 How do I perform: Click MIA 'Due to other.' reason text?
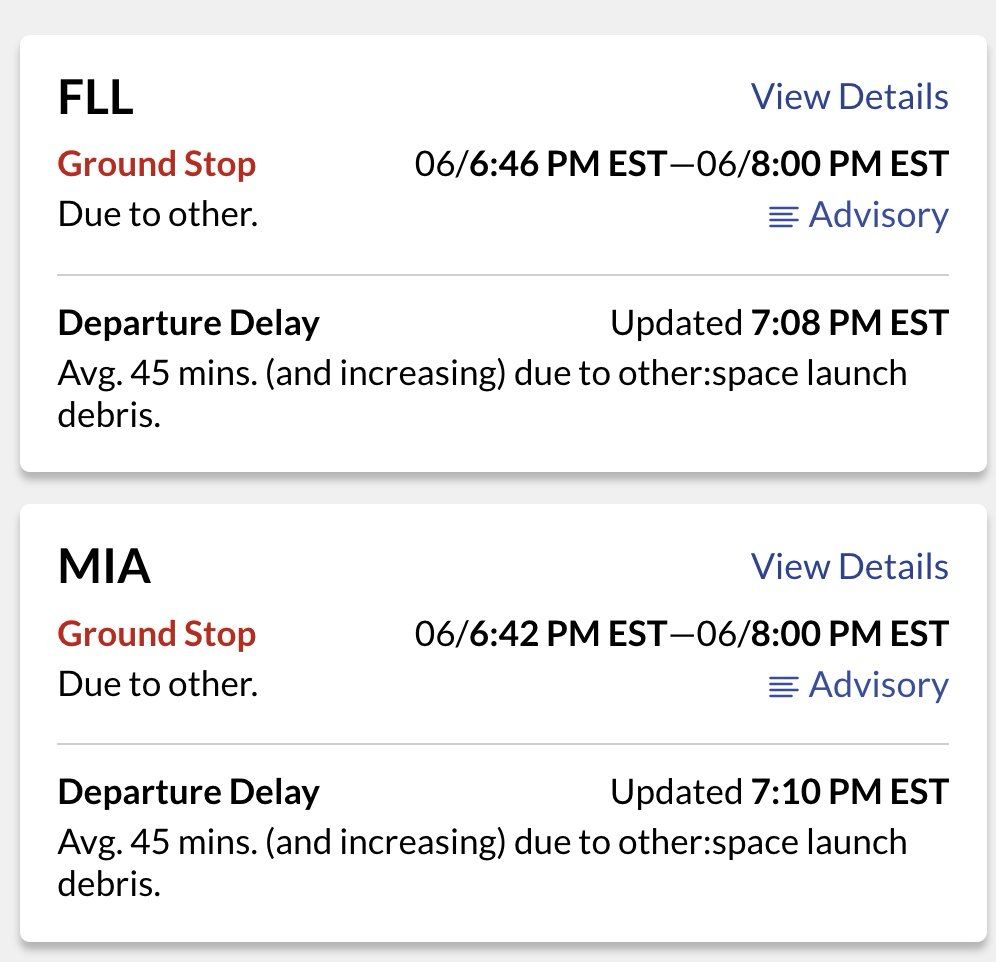pyautogui.click(x=158, y=684)
